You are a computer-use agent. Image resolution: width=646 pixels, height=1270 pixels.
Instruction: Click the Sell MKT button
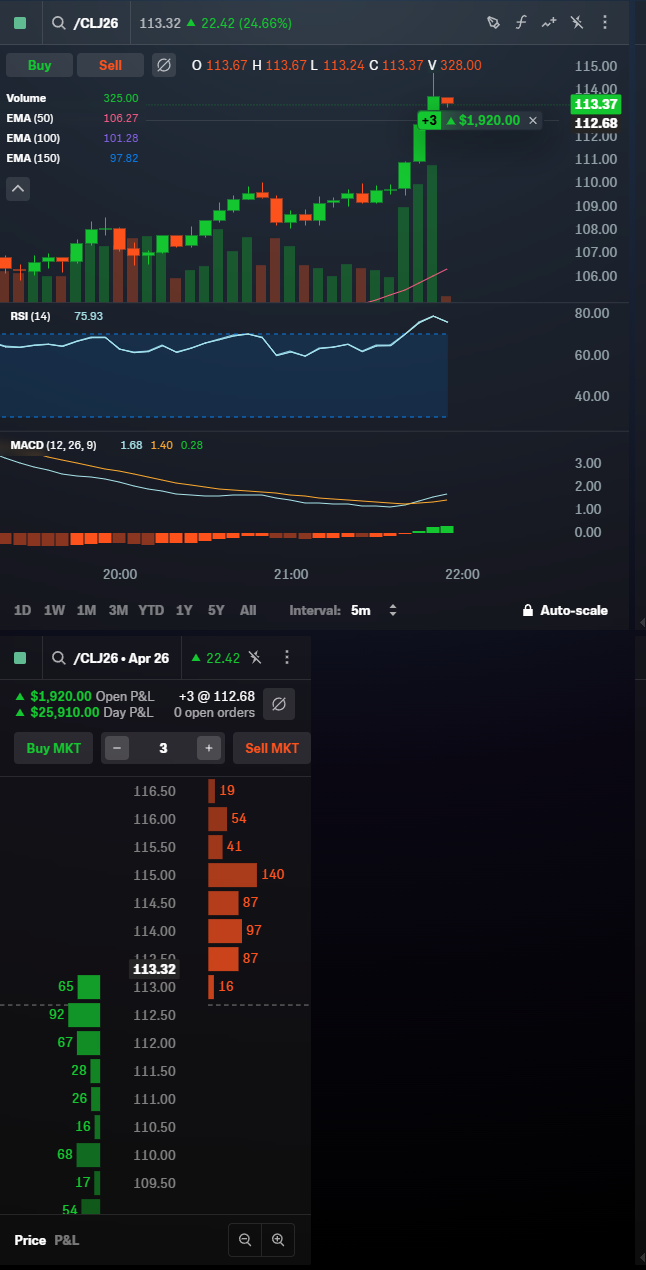pyautogui.click(x=272, y=748)
